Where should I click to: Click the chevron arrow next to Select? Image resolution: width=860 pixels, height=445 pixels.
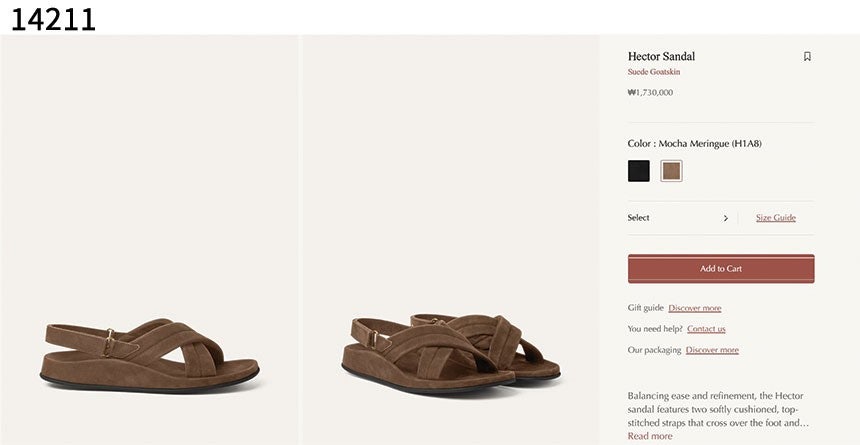pyautogui.click(x=726, y=218)
